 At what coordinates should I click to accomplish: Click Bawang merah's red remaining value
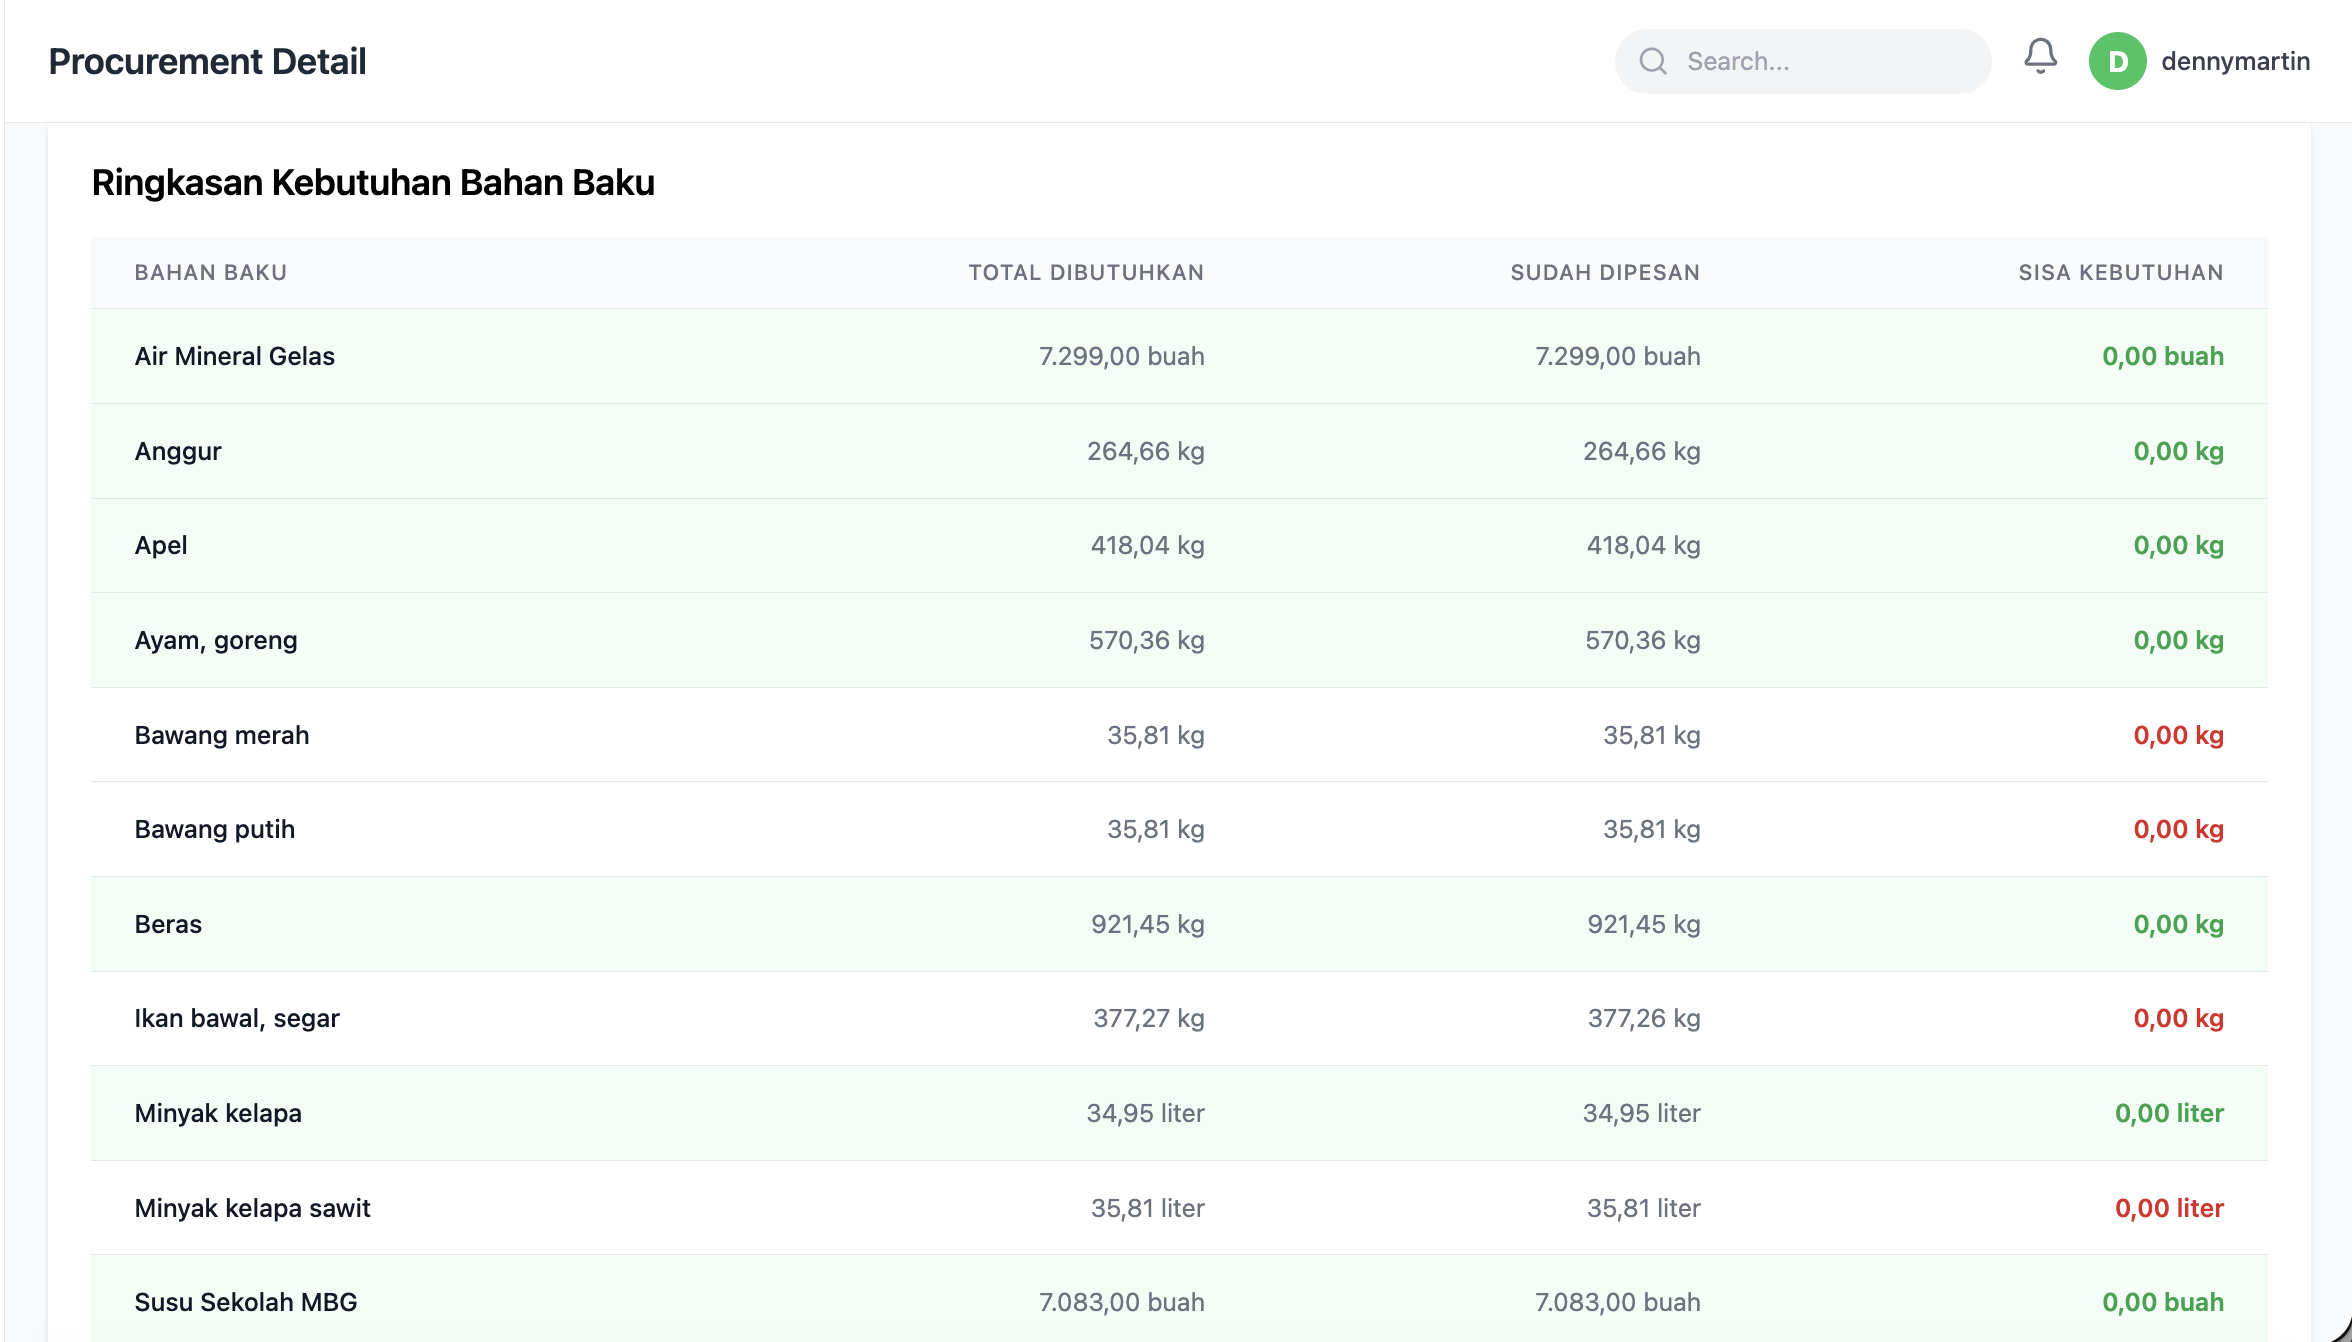point(2178,735)
